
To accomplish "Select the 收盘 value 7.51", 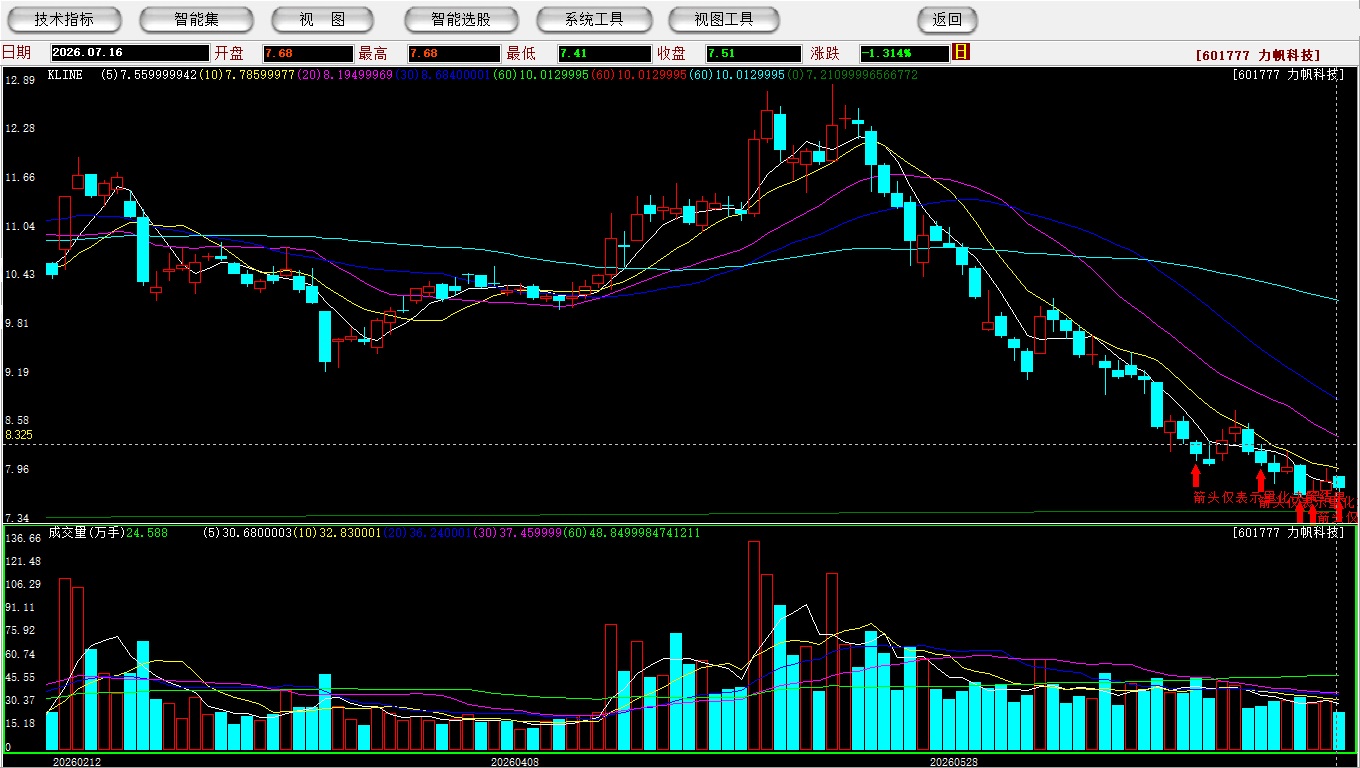I will pos(753,53).
